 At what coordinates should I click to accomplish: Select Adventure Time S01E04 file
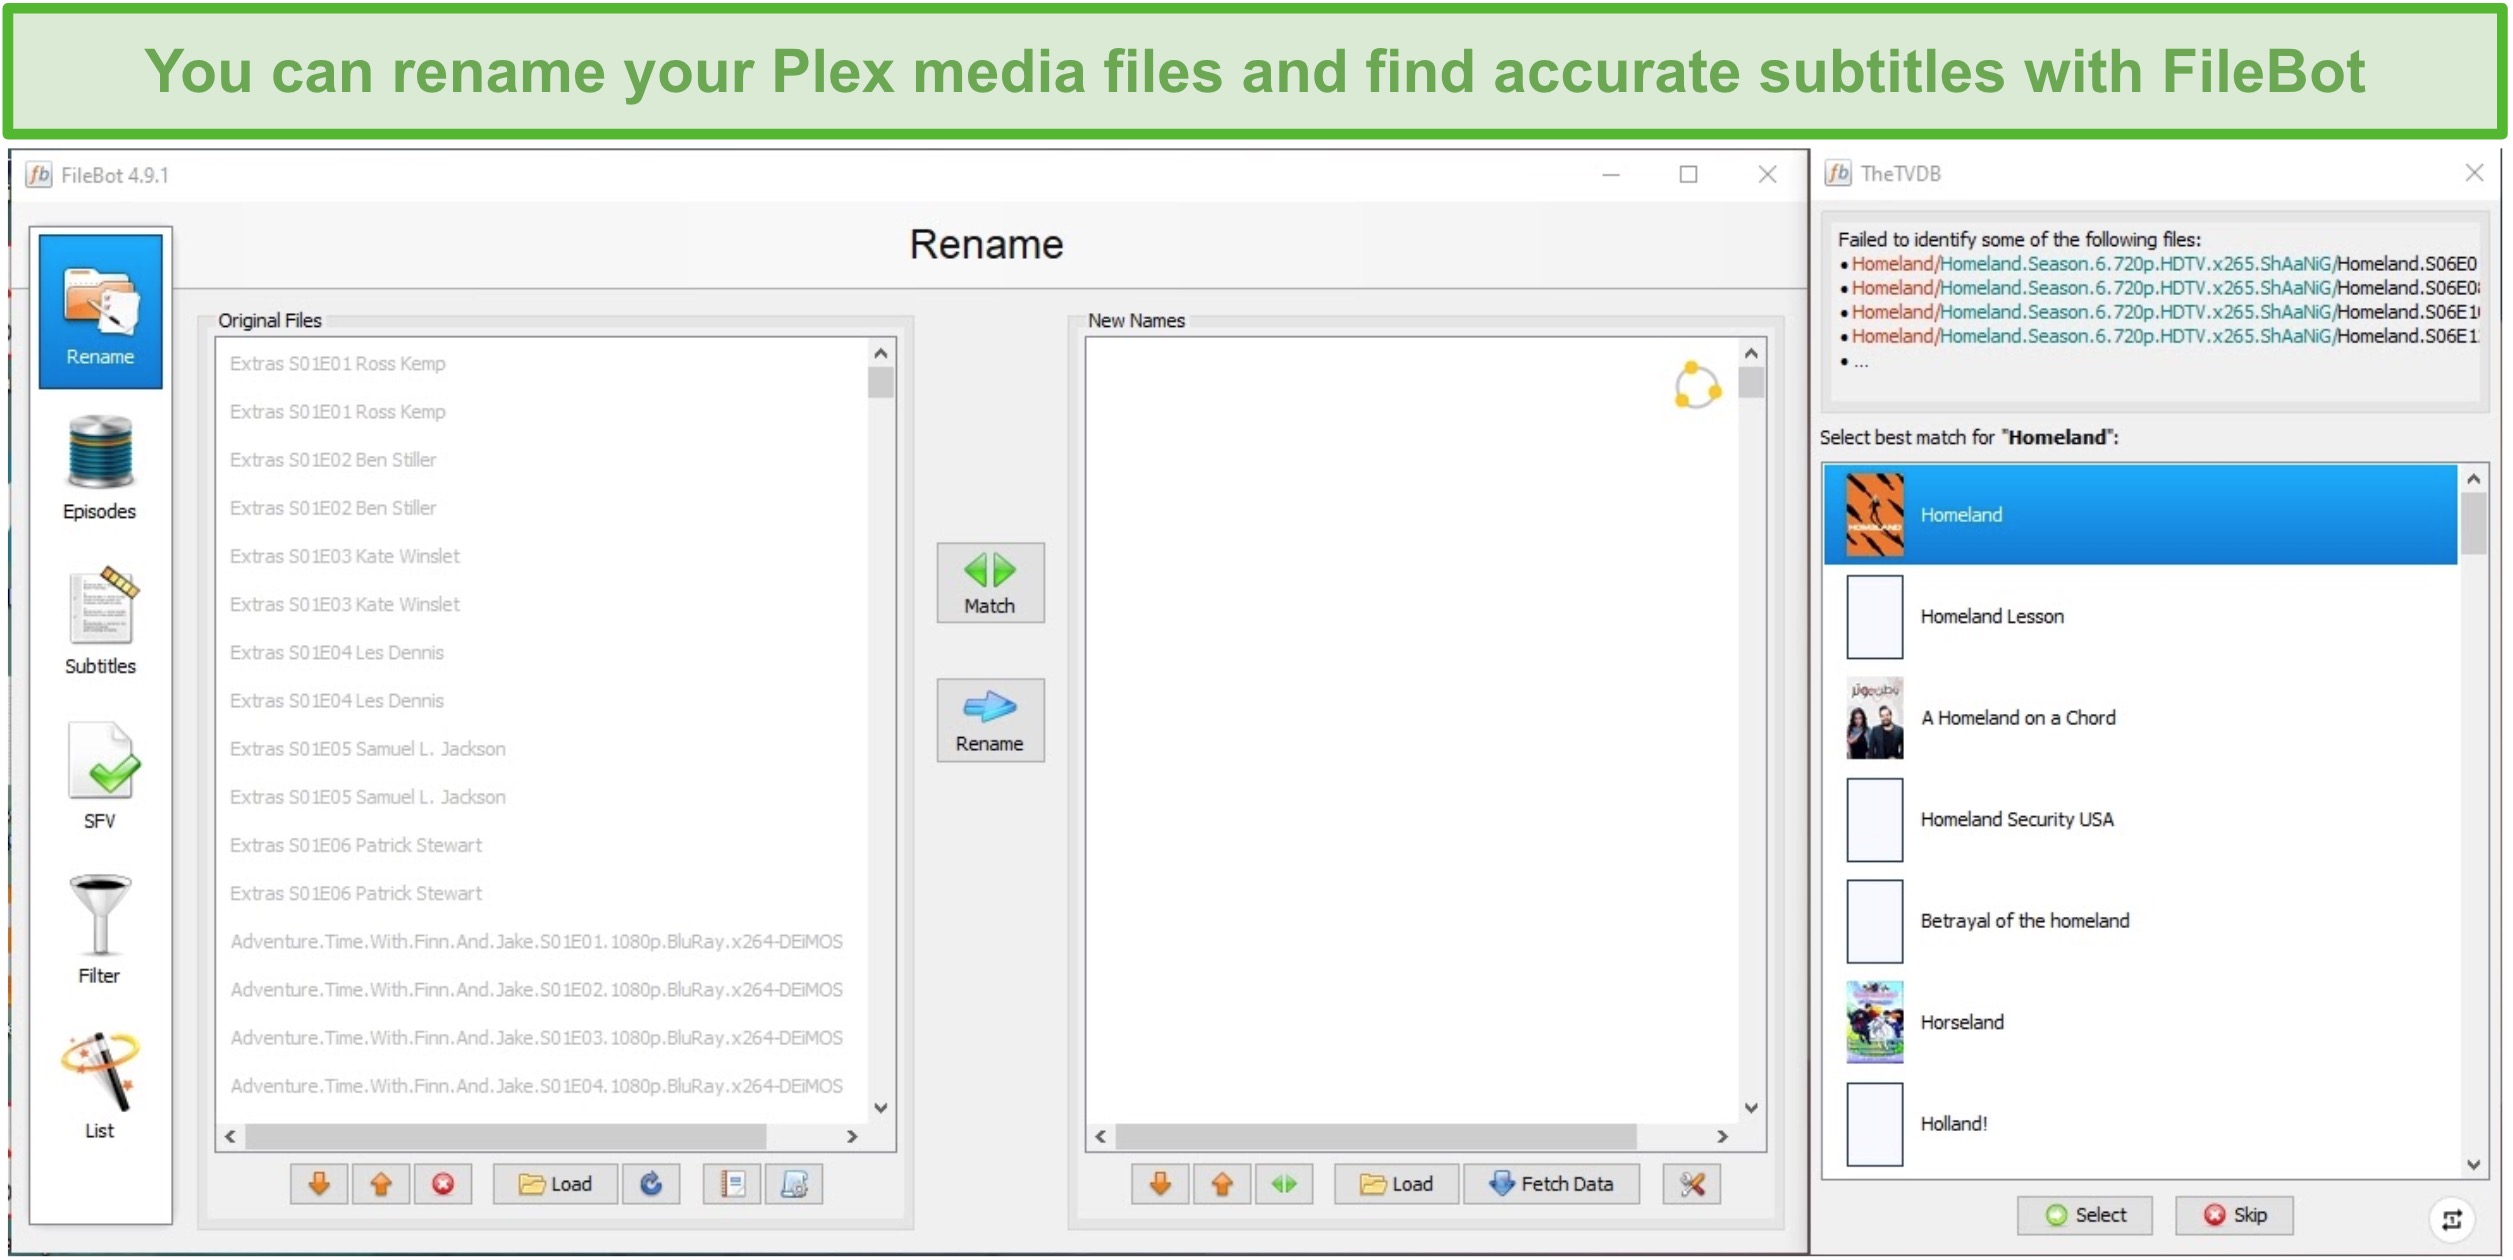point(537,1086)
